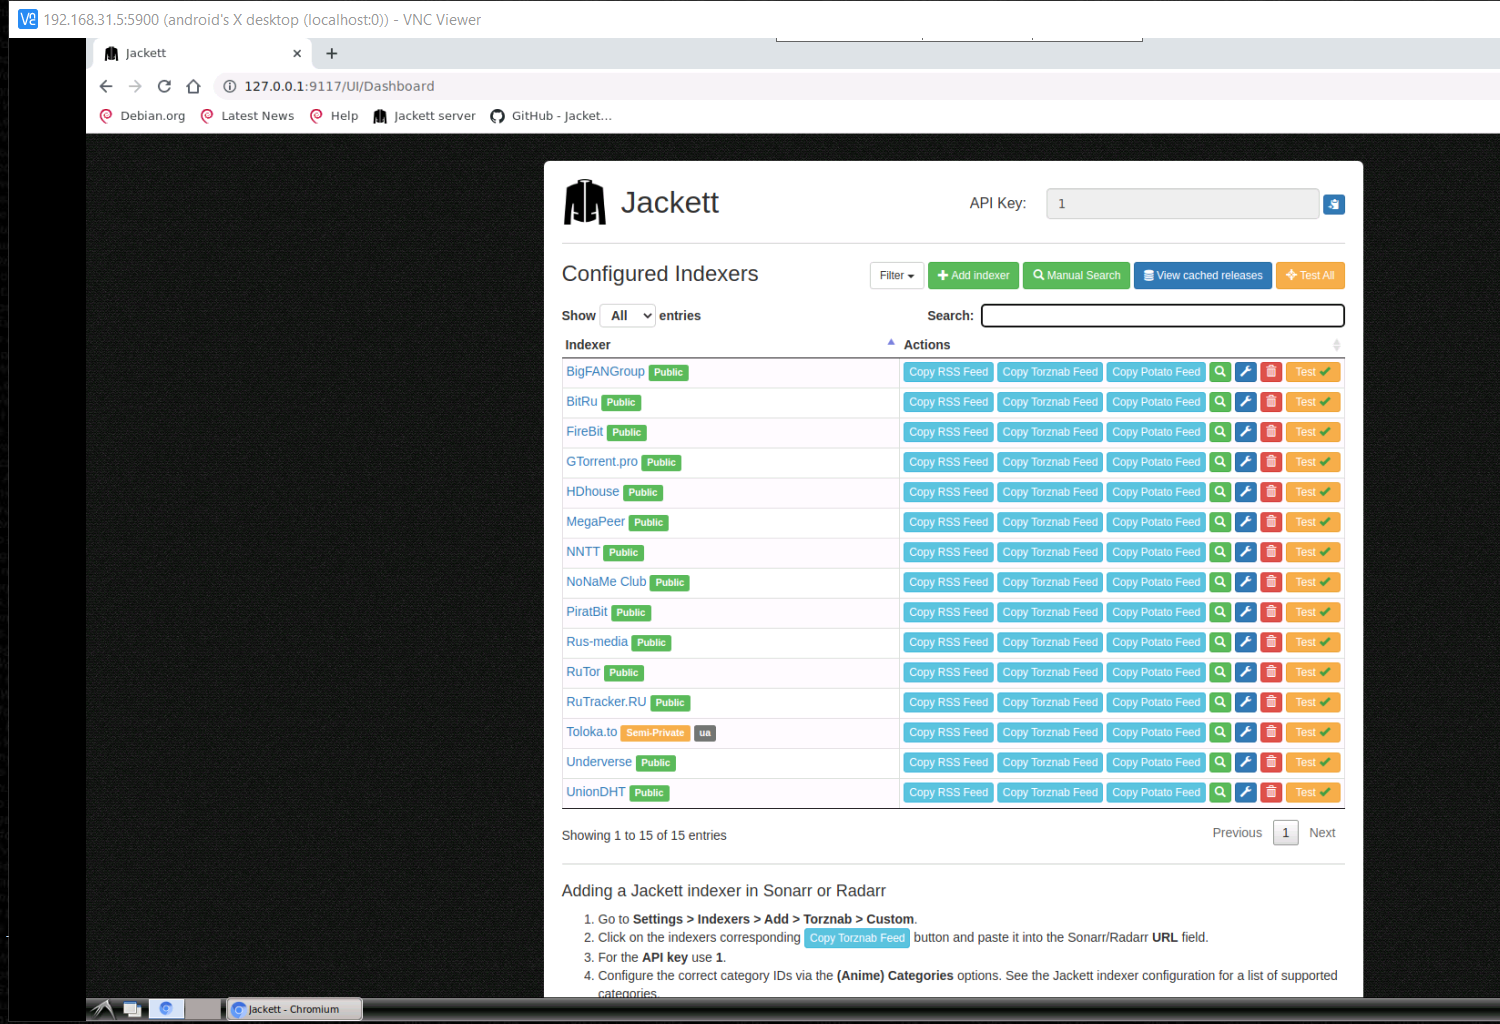Switch to the Jackett browser tab
The image size is (1500, 1024).
(x=200, y=53)
